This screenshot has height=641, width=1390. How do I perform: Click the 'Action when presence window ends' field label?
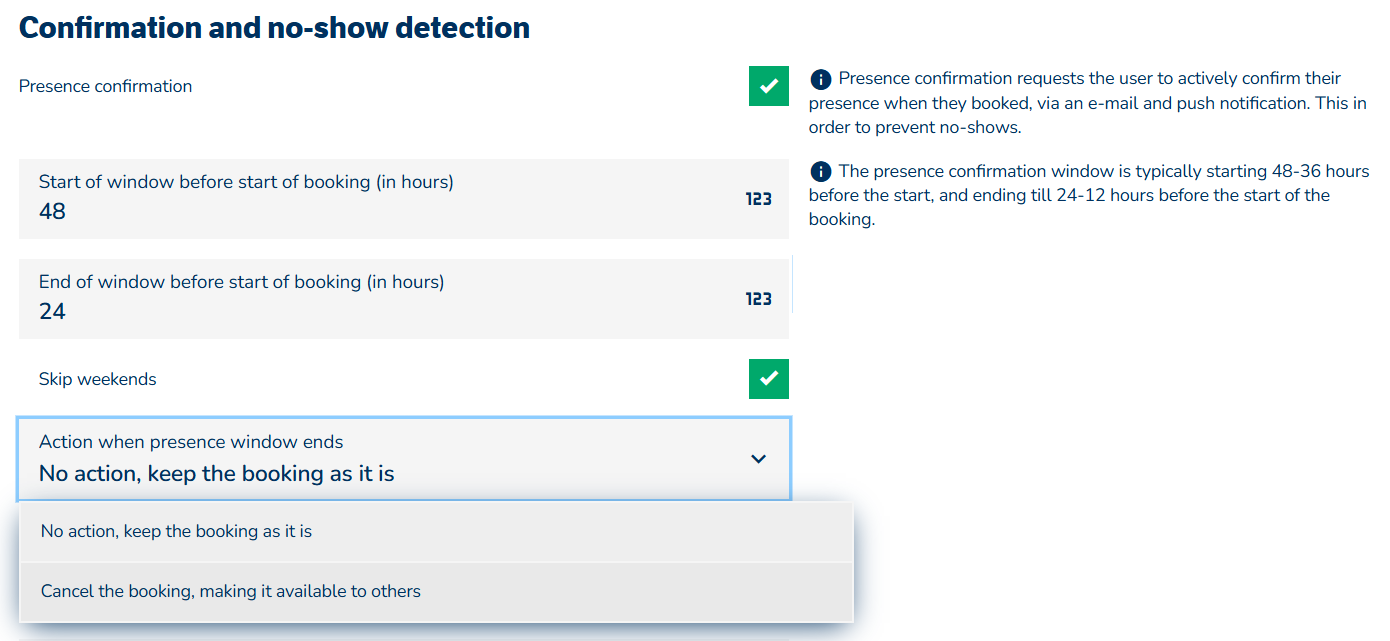click(x=191, y=442)
